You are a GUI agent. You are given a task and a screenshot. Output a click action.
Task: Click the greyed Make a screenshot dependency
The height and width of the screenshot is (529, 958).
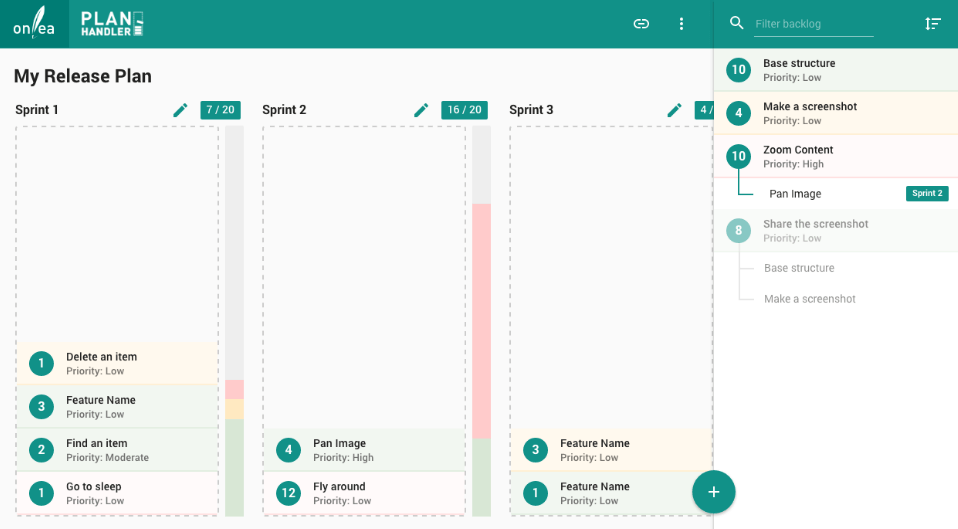click(810, 299)
